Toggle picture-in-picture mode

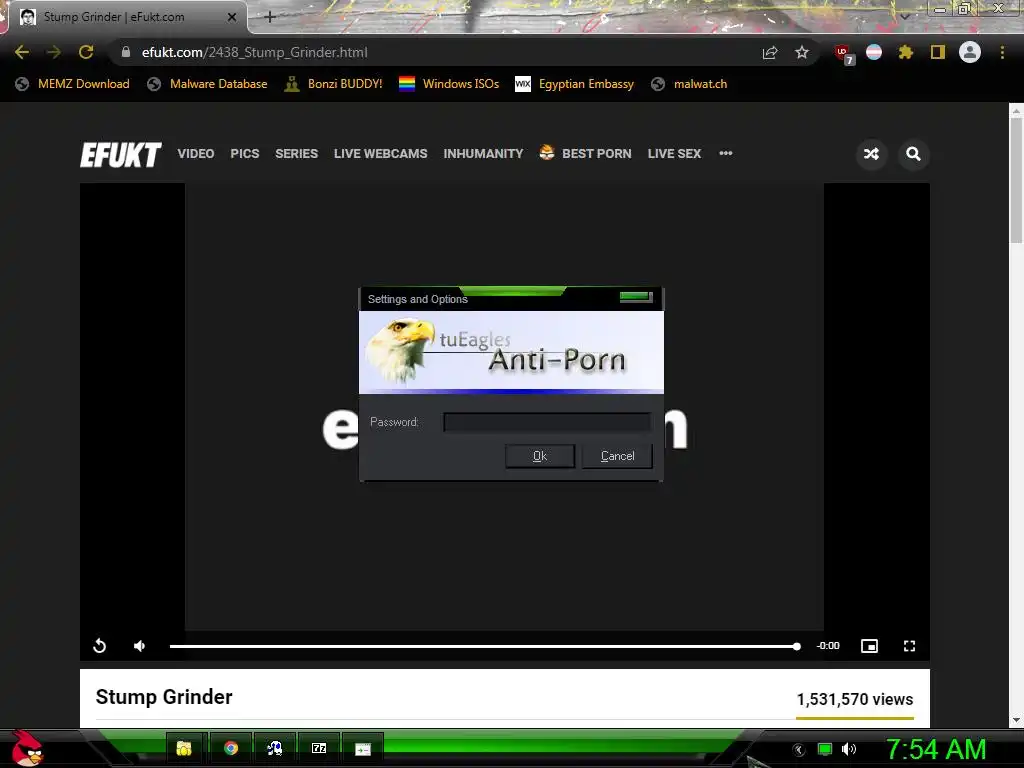point(869,646)
